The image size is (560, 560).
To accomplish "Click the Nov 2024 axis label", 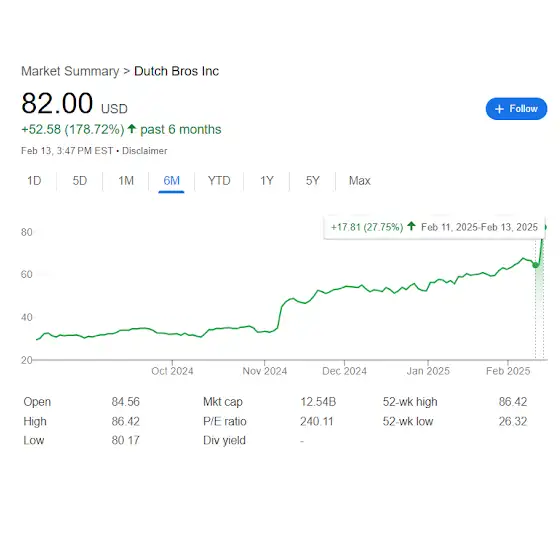I will [x=265, y=371].
